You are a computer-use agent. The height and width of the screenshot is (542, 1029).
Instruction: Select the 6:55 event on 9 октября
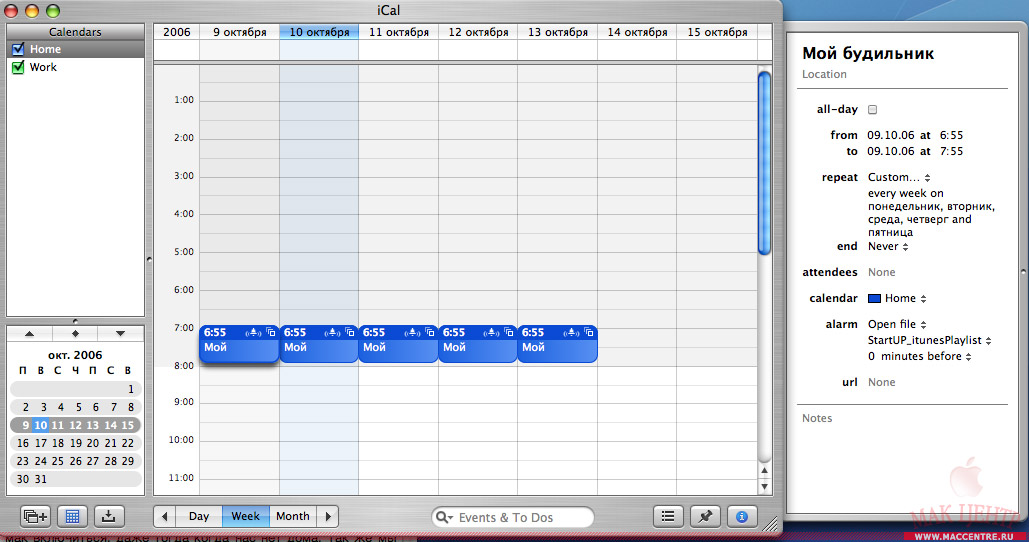[x=239, y=344]
